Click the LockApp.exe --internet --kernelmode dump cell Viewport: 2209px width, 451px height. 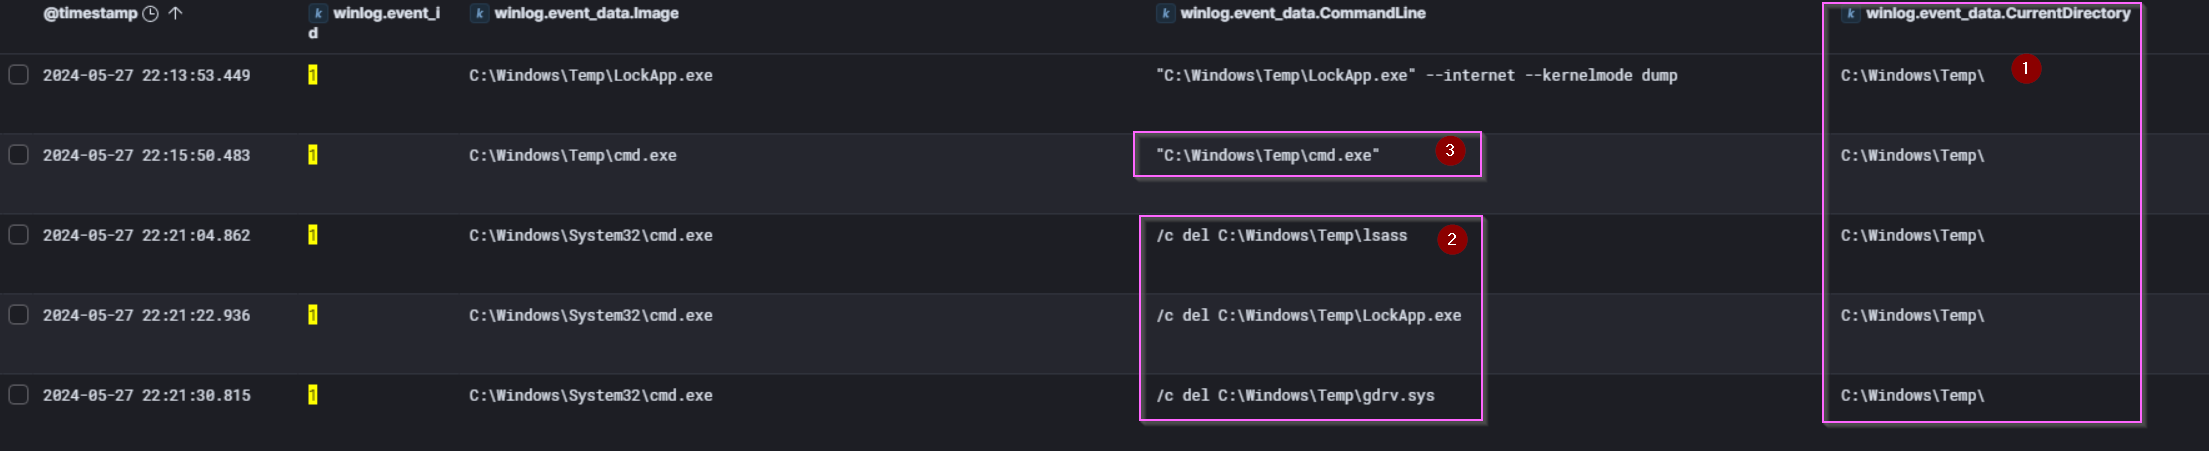tap(1416, 75)
